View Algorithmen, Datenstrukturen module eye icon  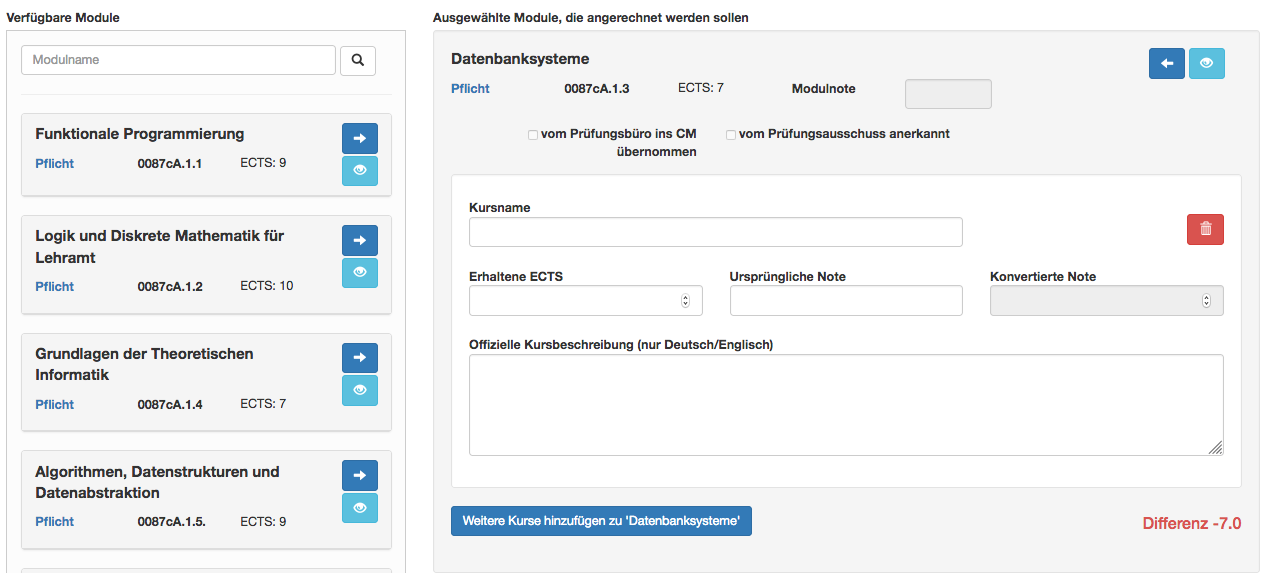[x=360, y=507]
